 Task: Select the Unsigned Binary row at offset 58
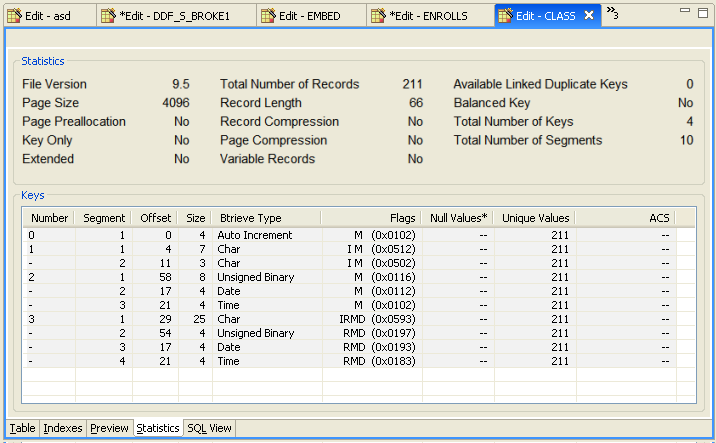pos(255,277)
